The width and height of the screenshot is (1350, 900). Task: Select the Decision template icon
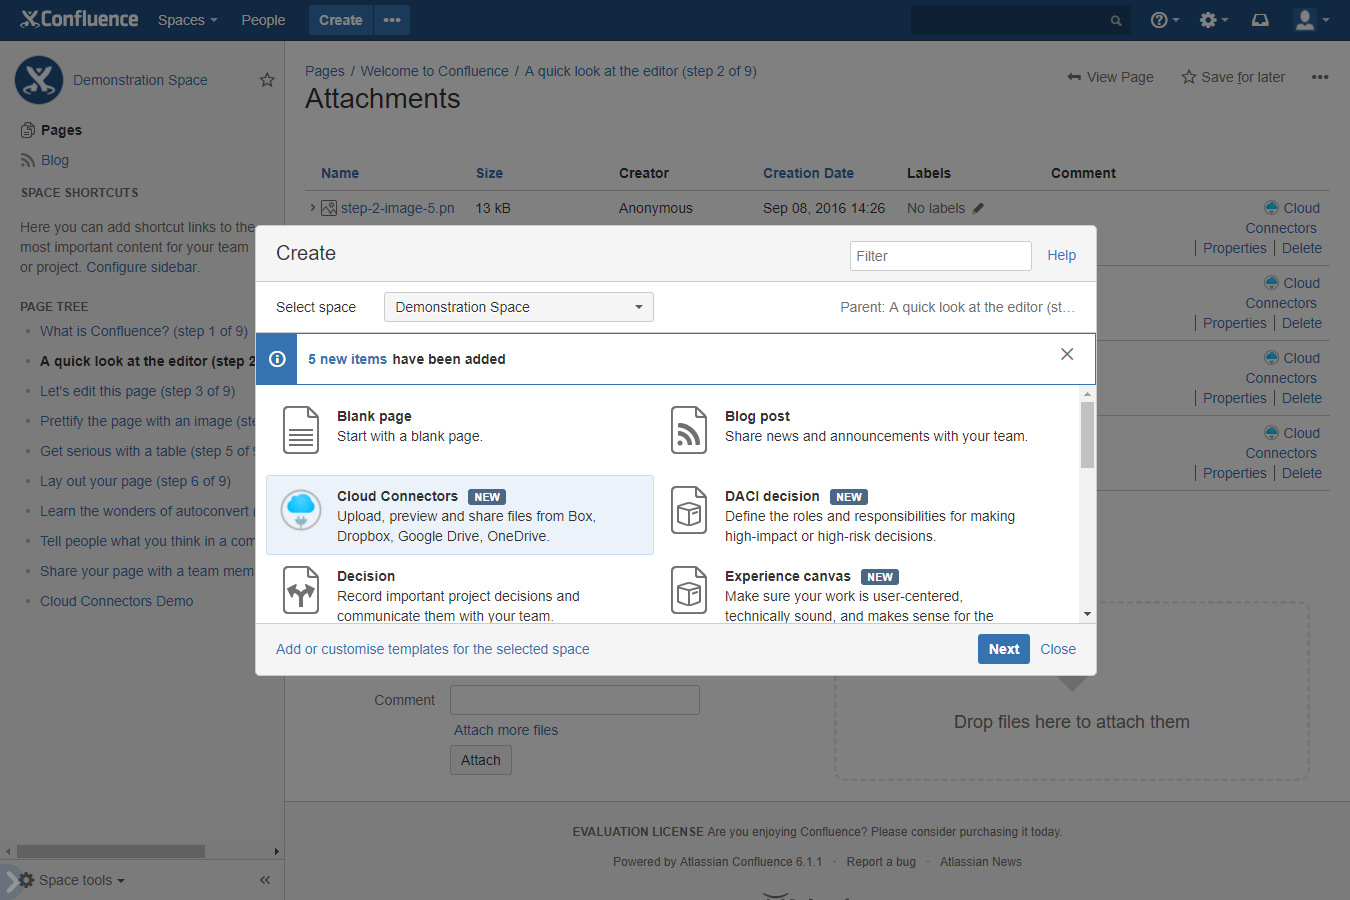pos(301,590)
